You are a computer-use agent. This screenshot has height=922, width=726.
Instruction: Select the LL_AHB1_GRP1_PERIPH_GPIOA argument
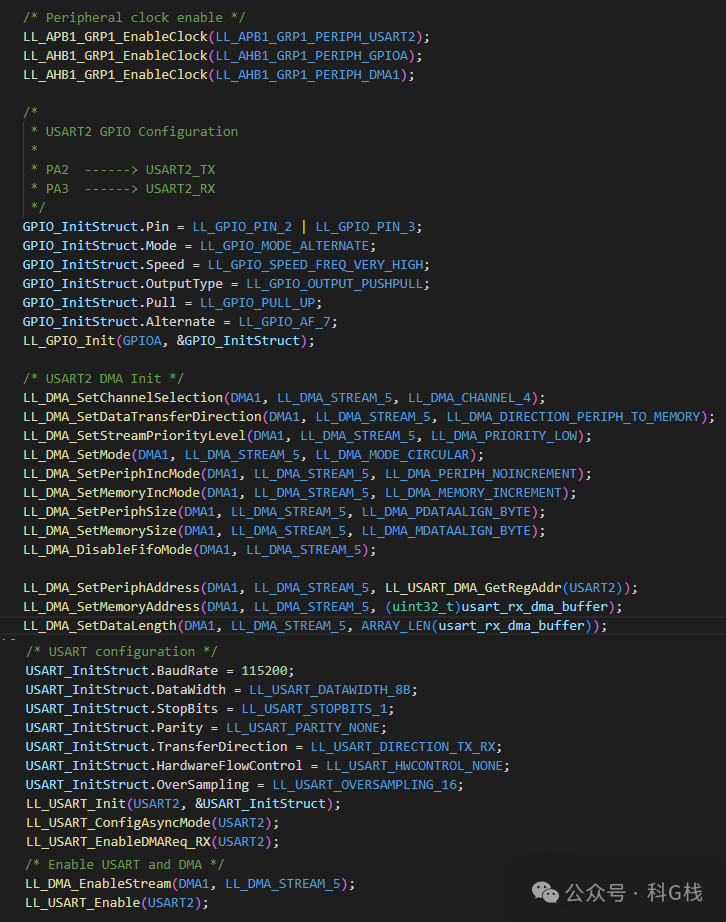312,56
